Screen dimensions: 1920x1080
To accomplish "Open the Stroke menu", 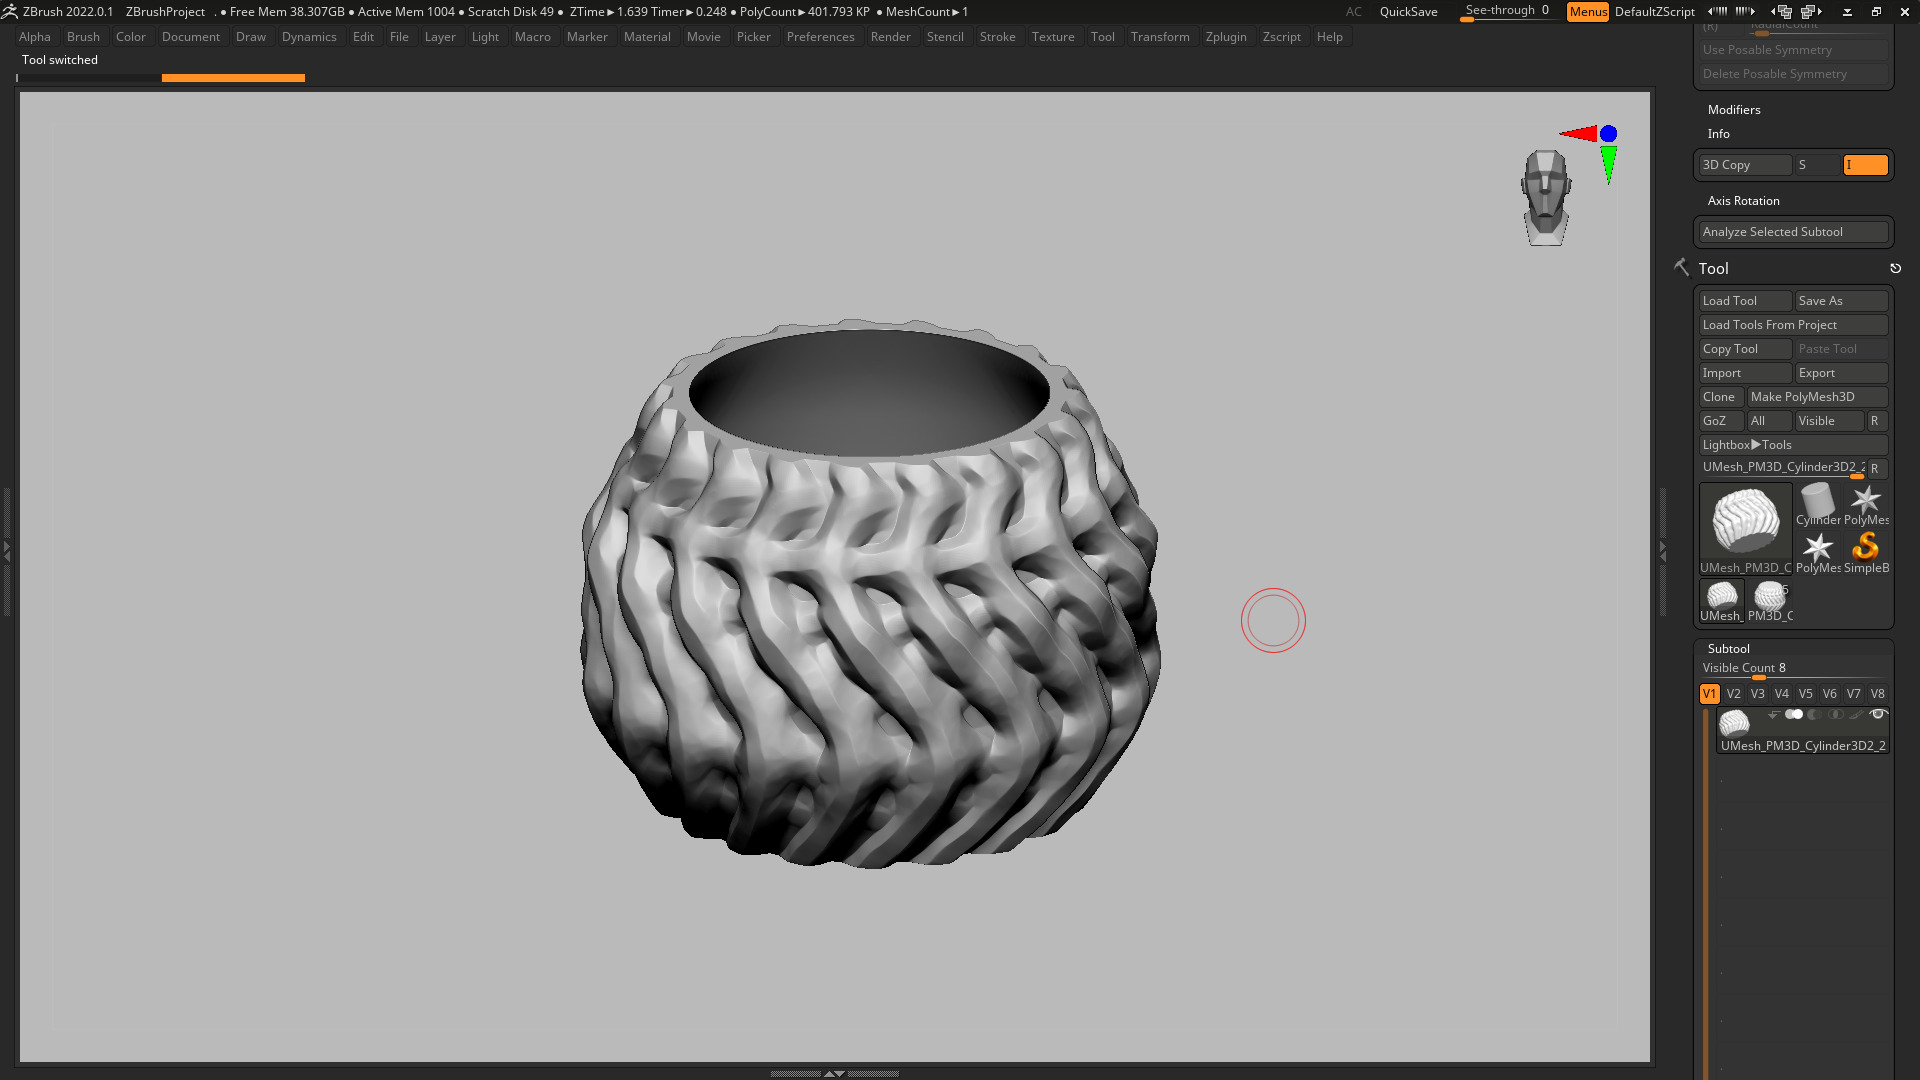I will pos(997,37).
